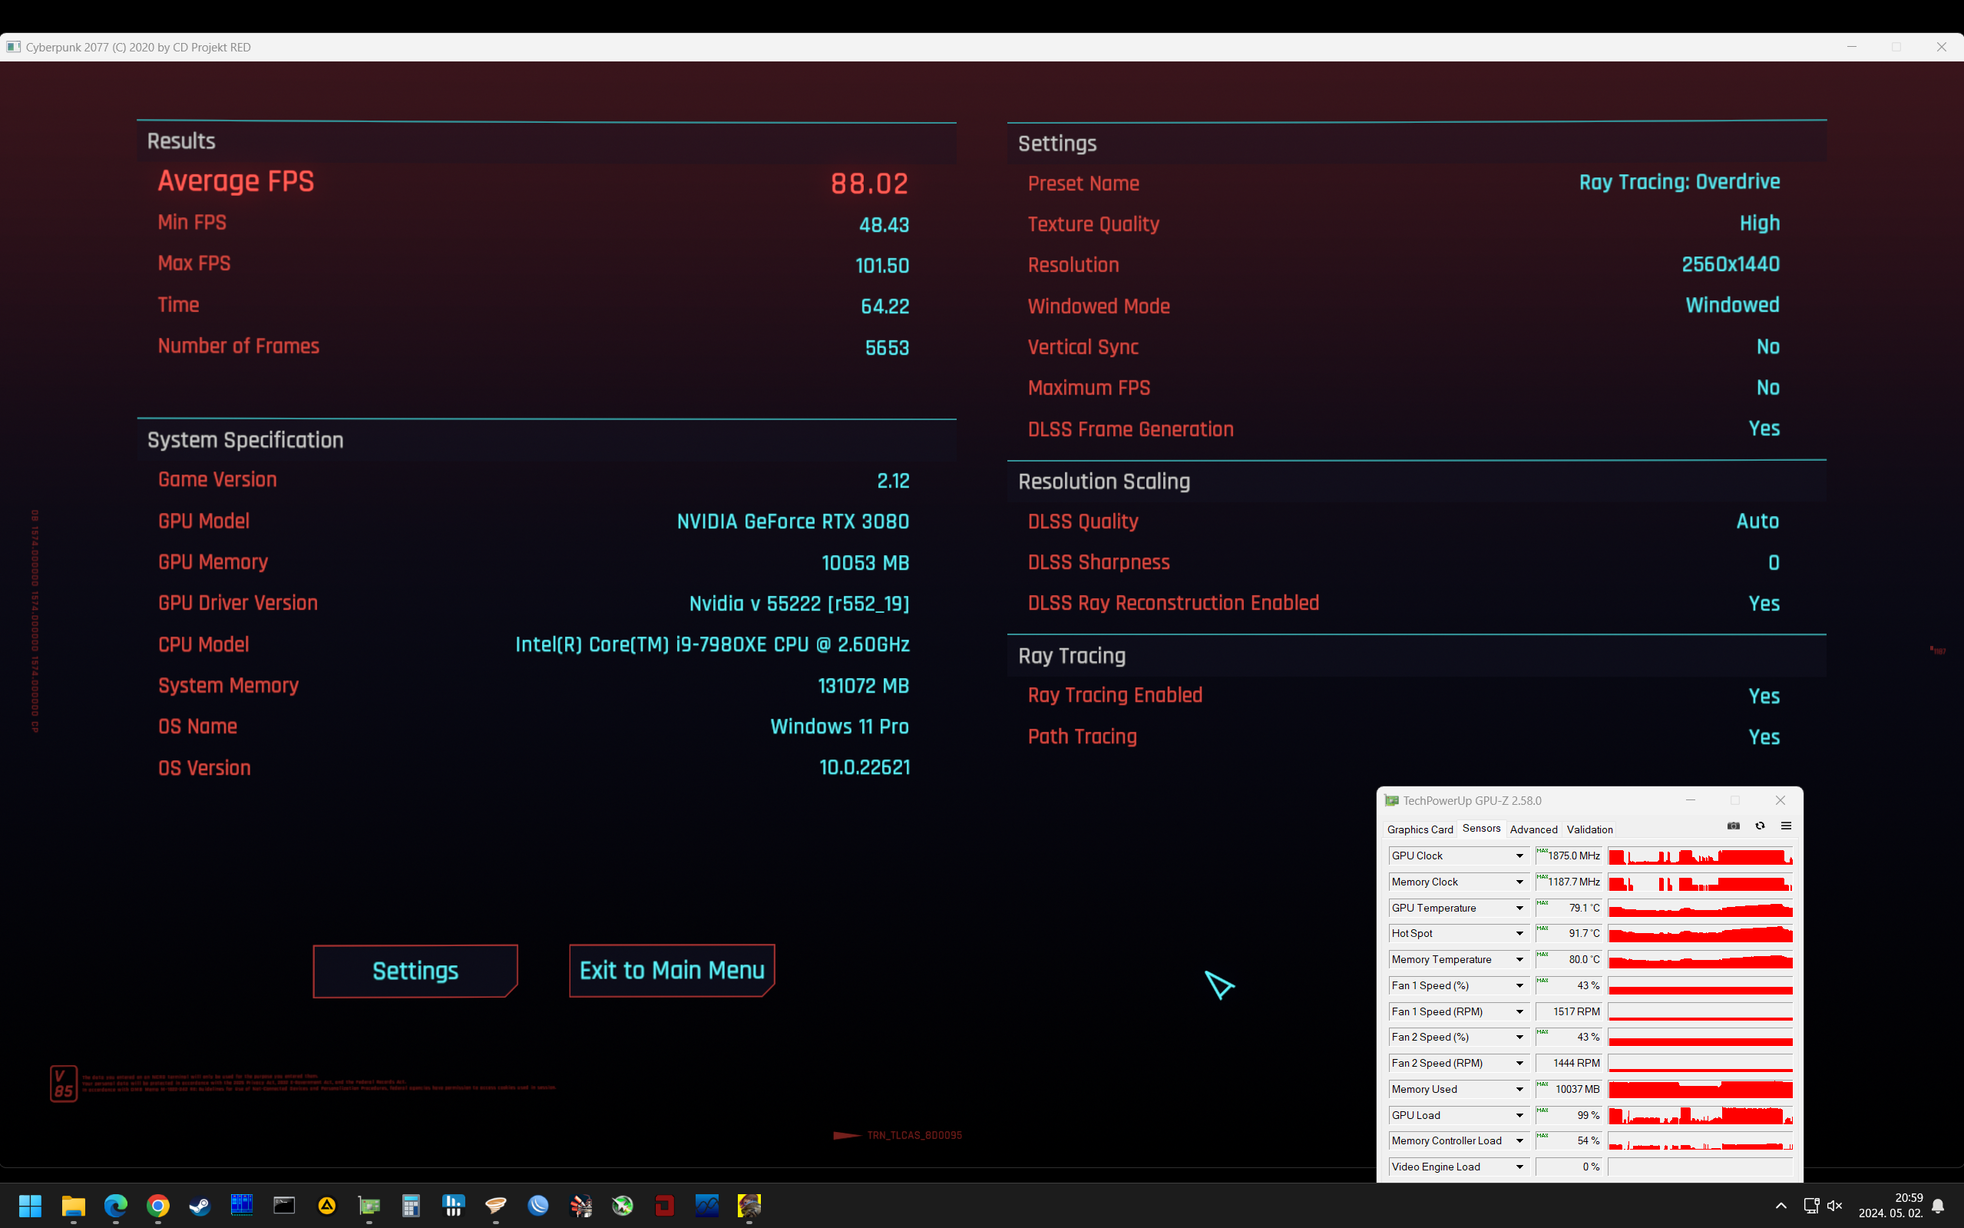
Task: Open the GPU-Z Validation tab
Action: [1589, 829]
